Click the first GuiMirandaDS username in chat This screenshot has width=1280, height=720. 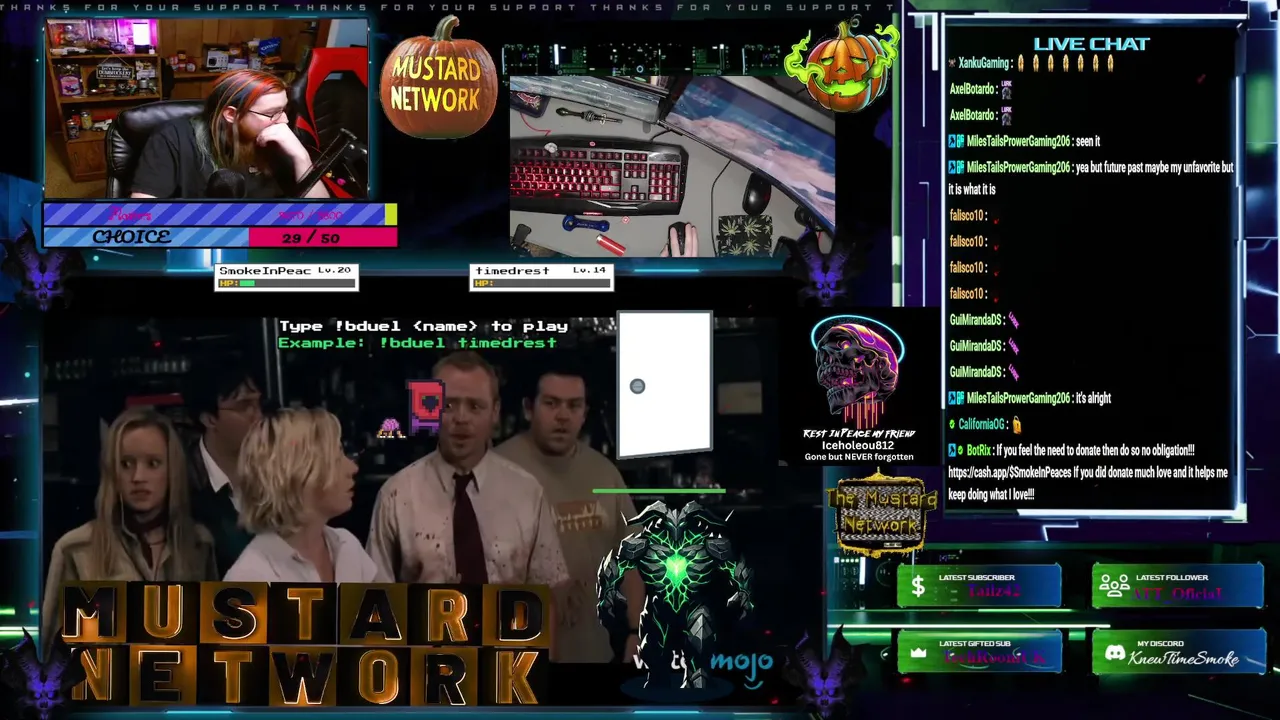tap(975, 320)
